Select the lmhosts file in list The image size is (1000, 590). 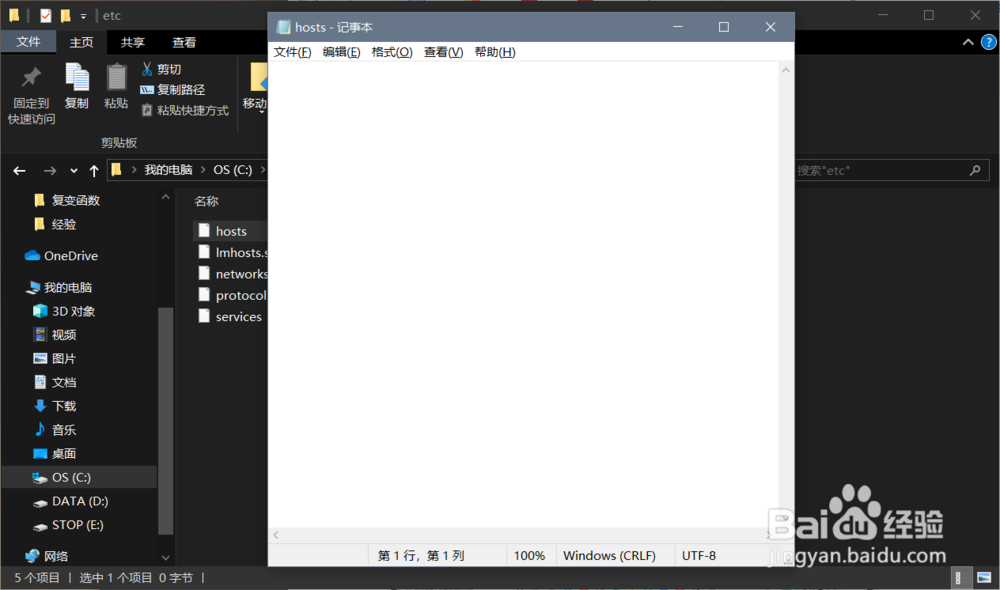232,253
